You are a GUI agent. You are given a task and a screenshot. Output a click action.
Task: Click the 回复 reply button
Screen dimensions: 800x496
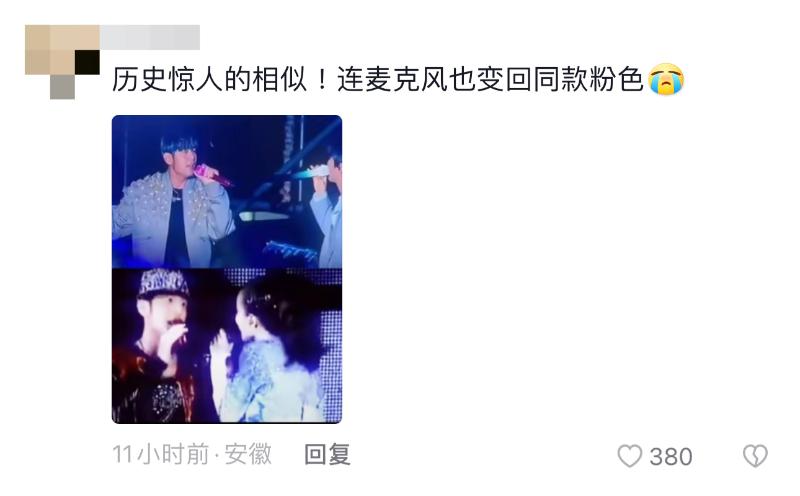pyautogui.click(x=328, y=454)
